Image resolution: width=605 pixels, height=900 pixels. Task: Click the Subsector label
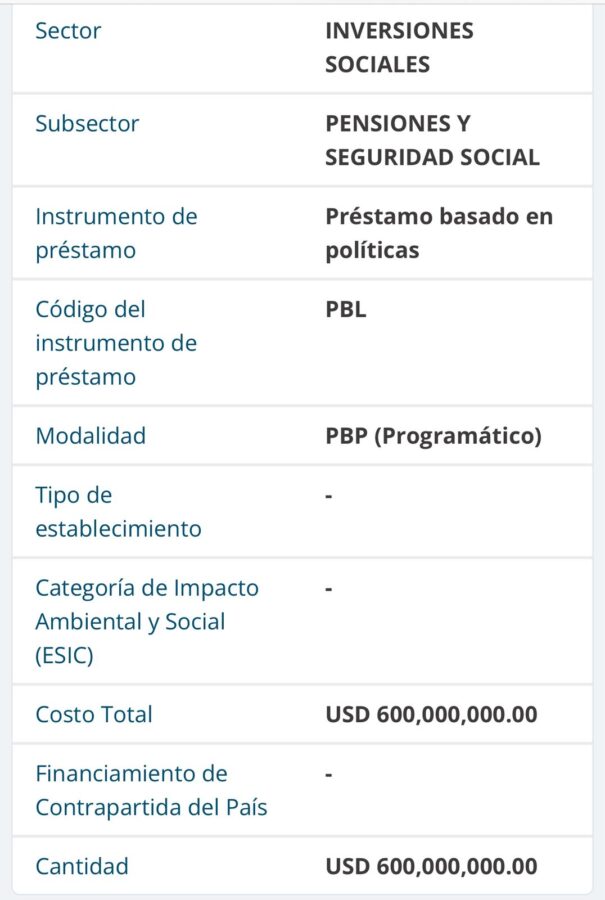click(87, 124)
